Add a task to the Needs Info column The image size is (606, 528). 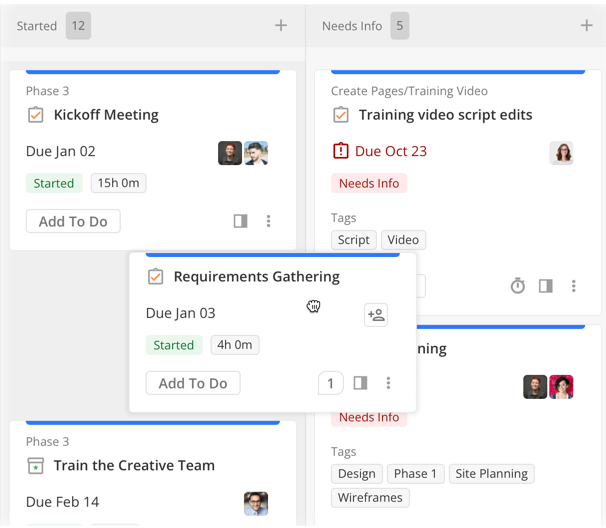click(587, 26)
